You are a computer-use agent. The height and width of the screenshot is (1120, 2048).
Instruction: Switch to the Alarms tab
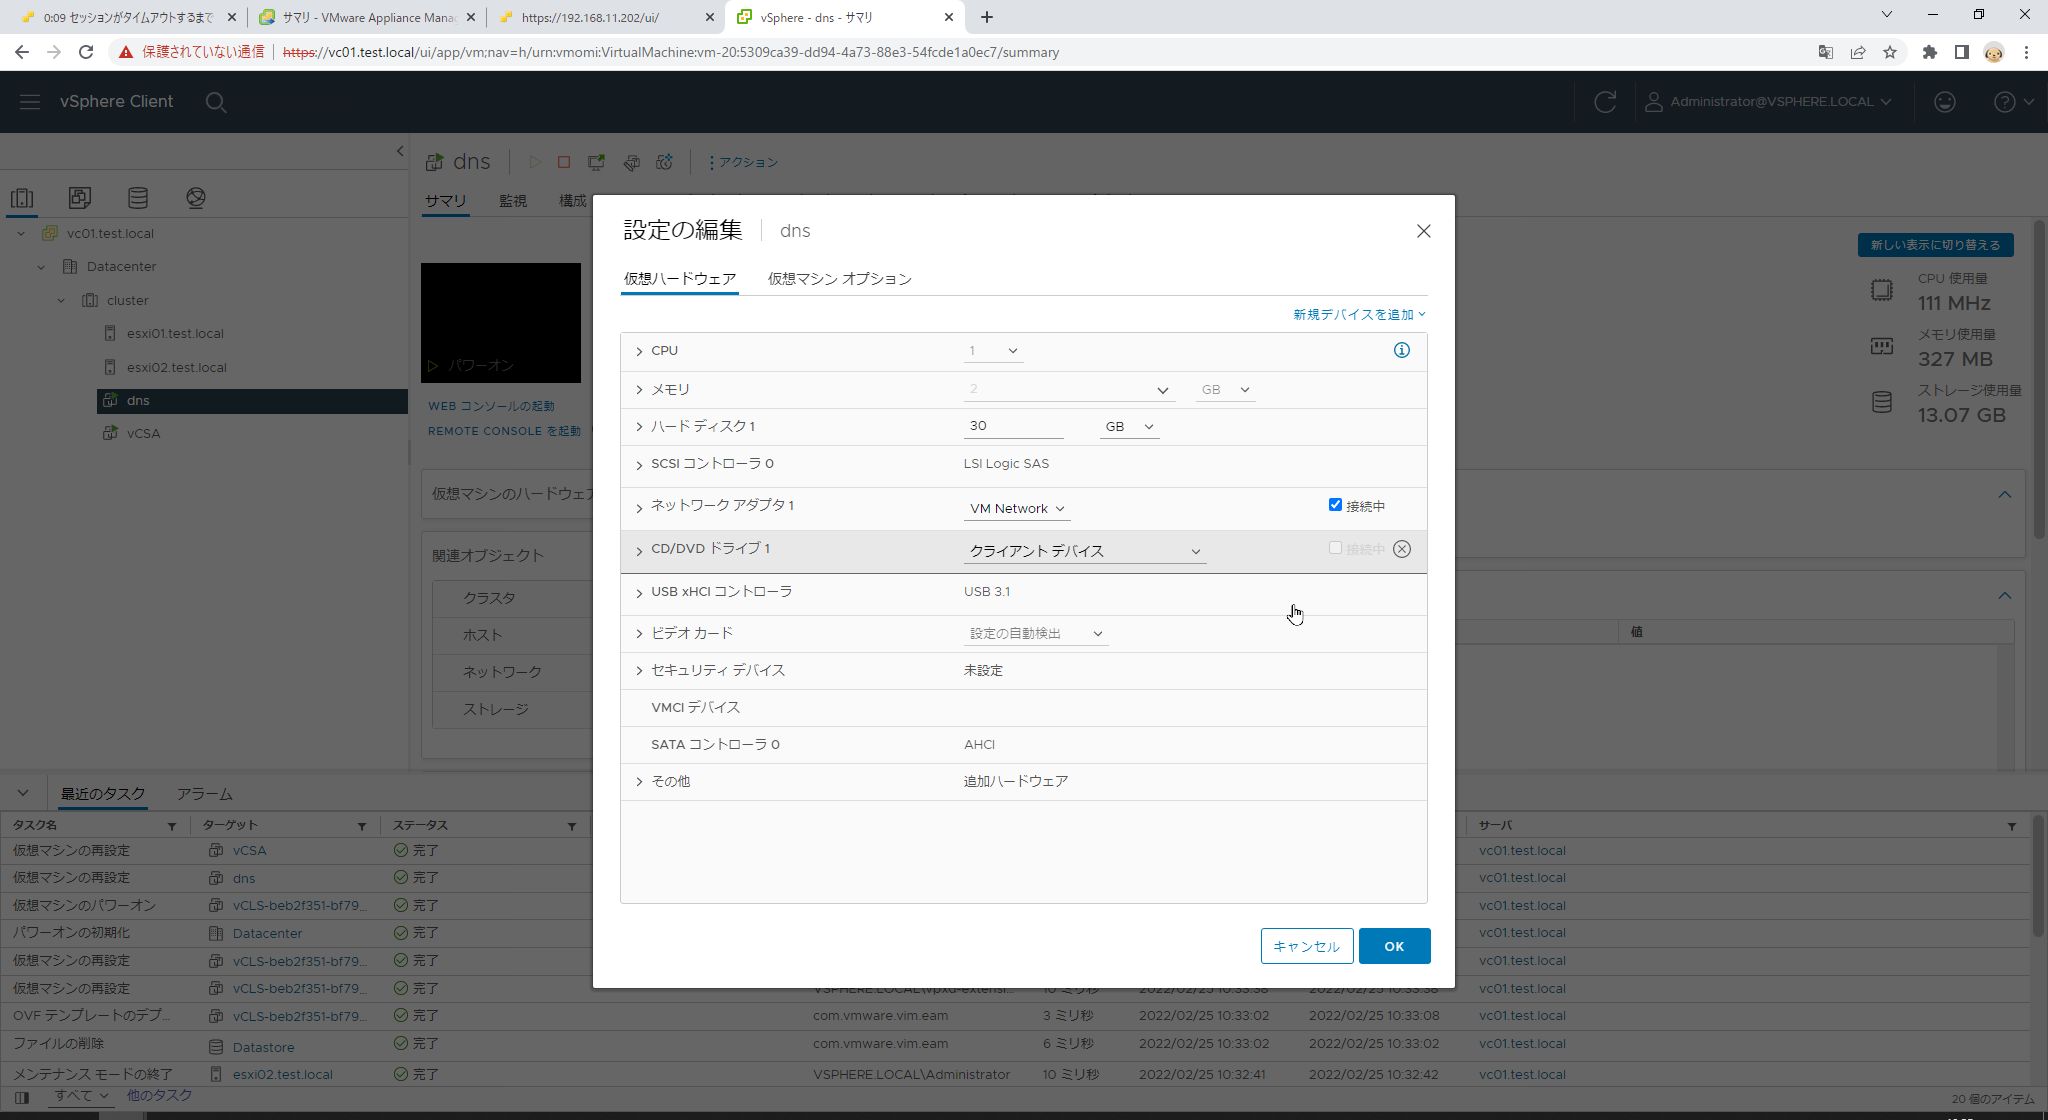pyautogui.click(x=205, y=794)
